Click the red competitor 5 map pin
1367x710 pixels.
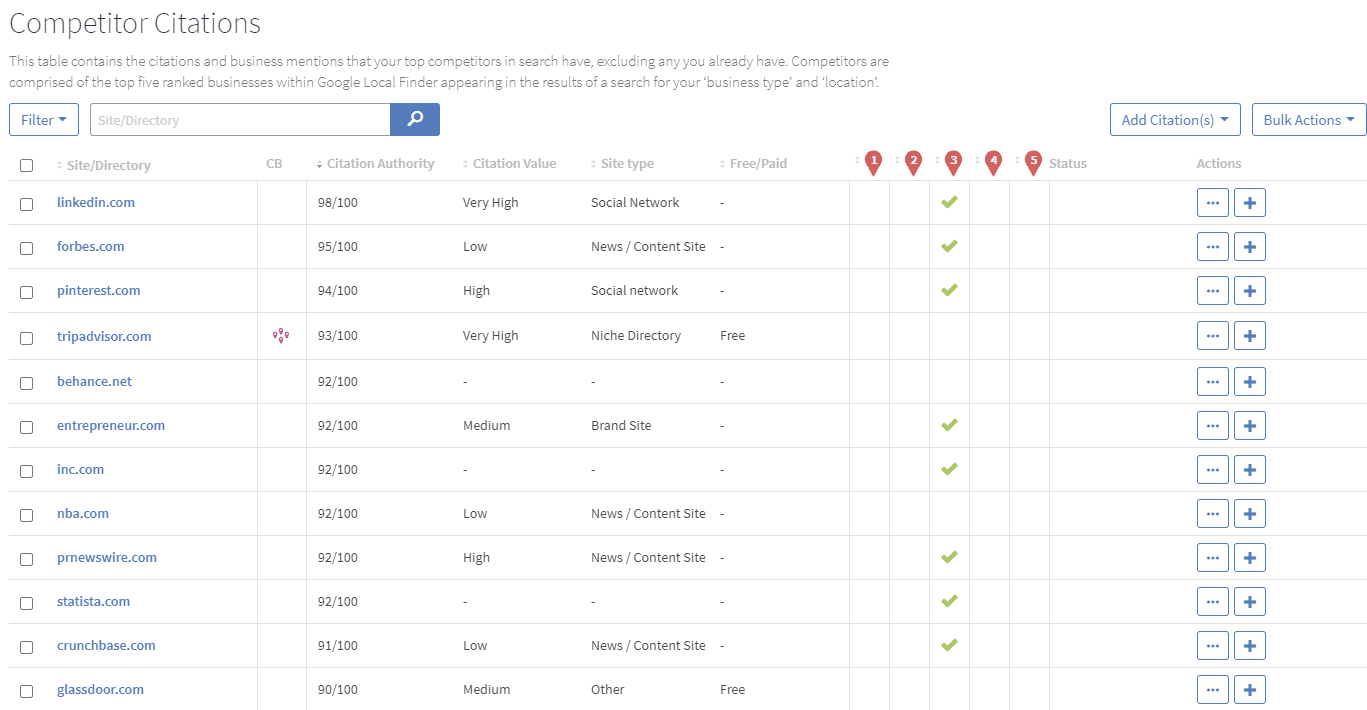click(1033, 163)
